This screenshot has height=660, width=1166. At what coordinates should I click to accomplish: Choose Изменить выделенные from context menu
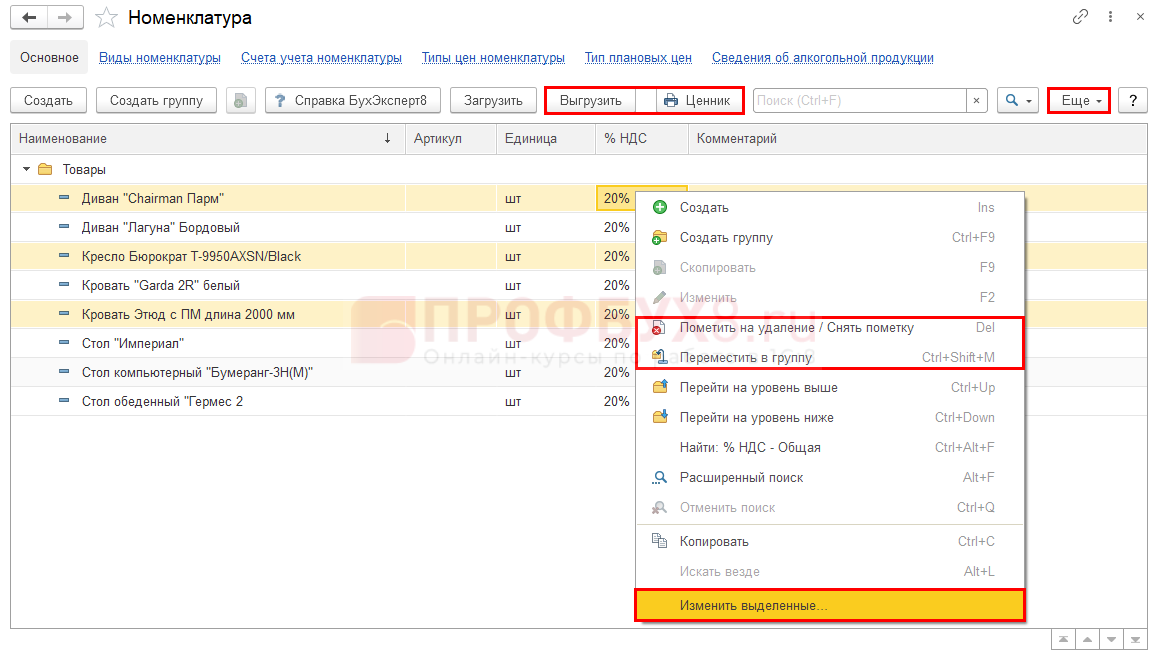(x=829, y=605)
